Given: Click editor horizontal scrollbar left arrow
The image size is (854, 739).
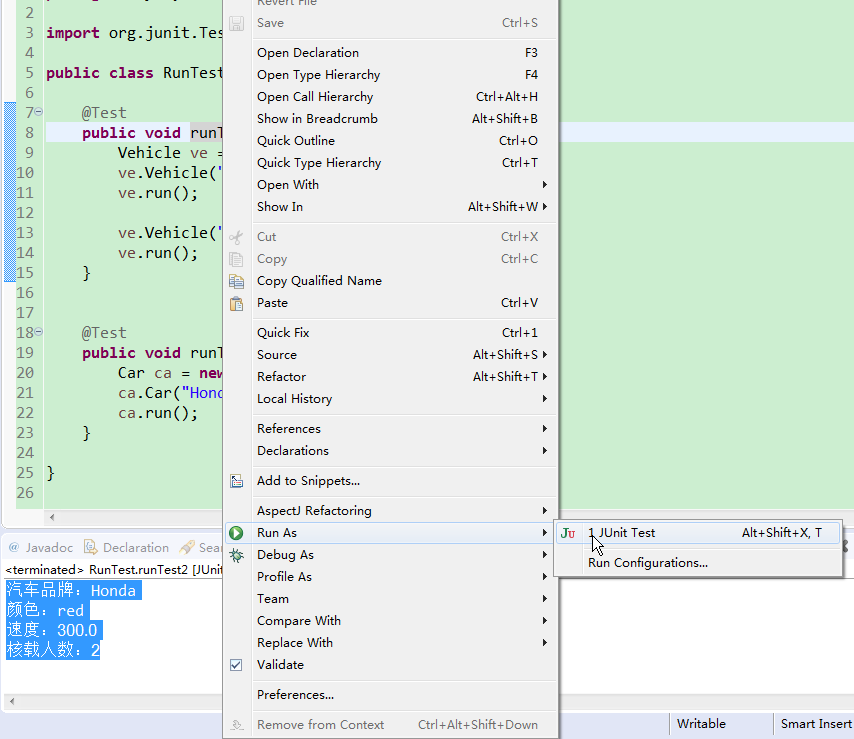Looking at the screenshot, I should coord(52,517).
